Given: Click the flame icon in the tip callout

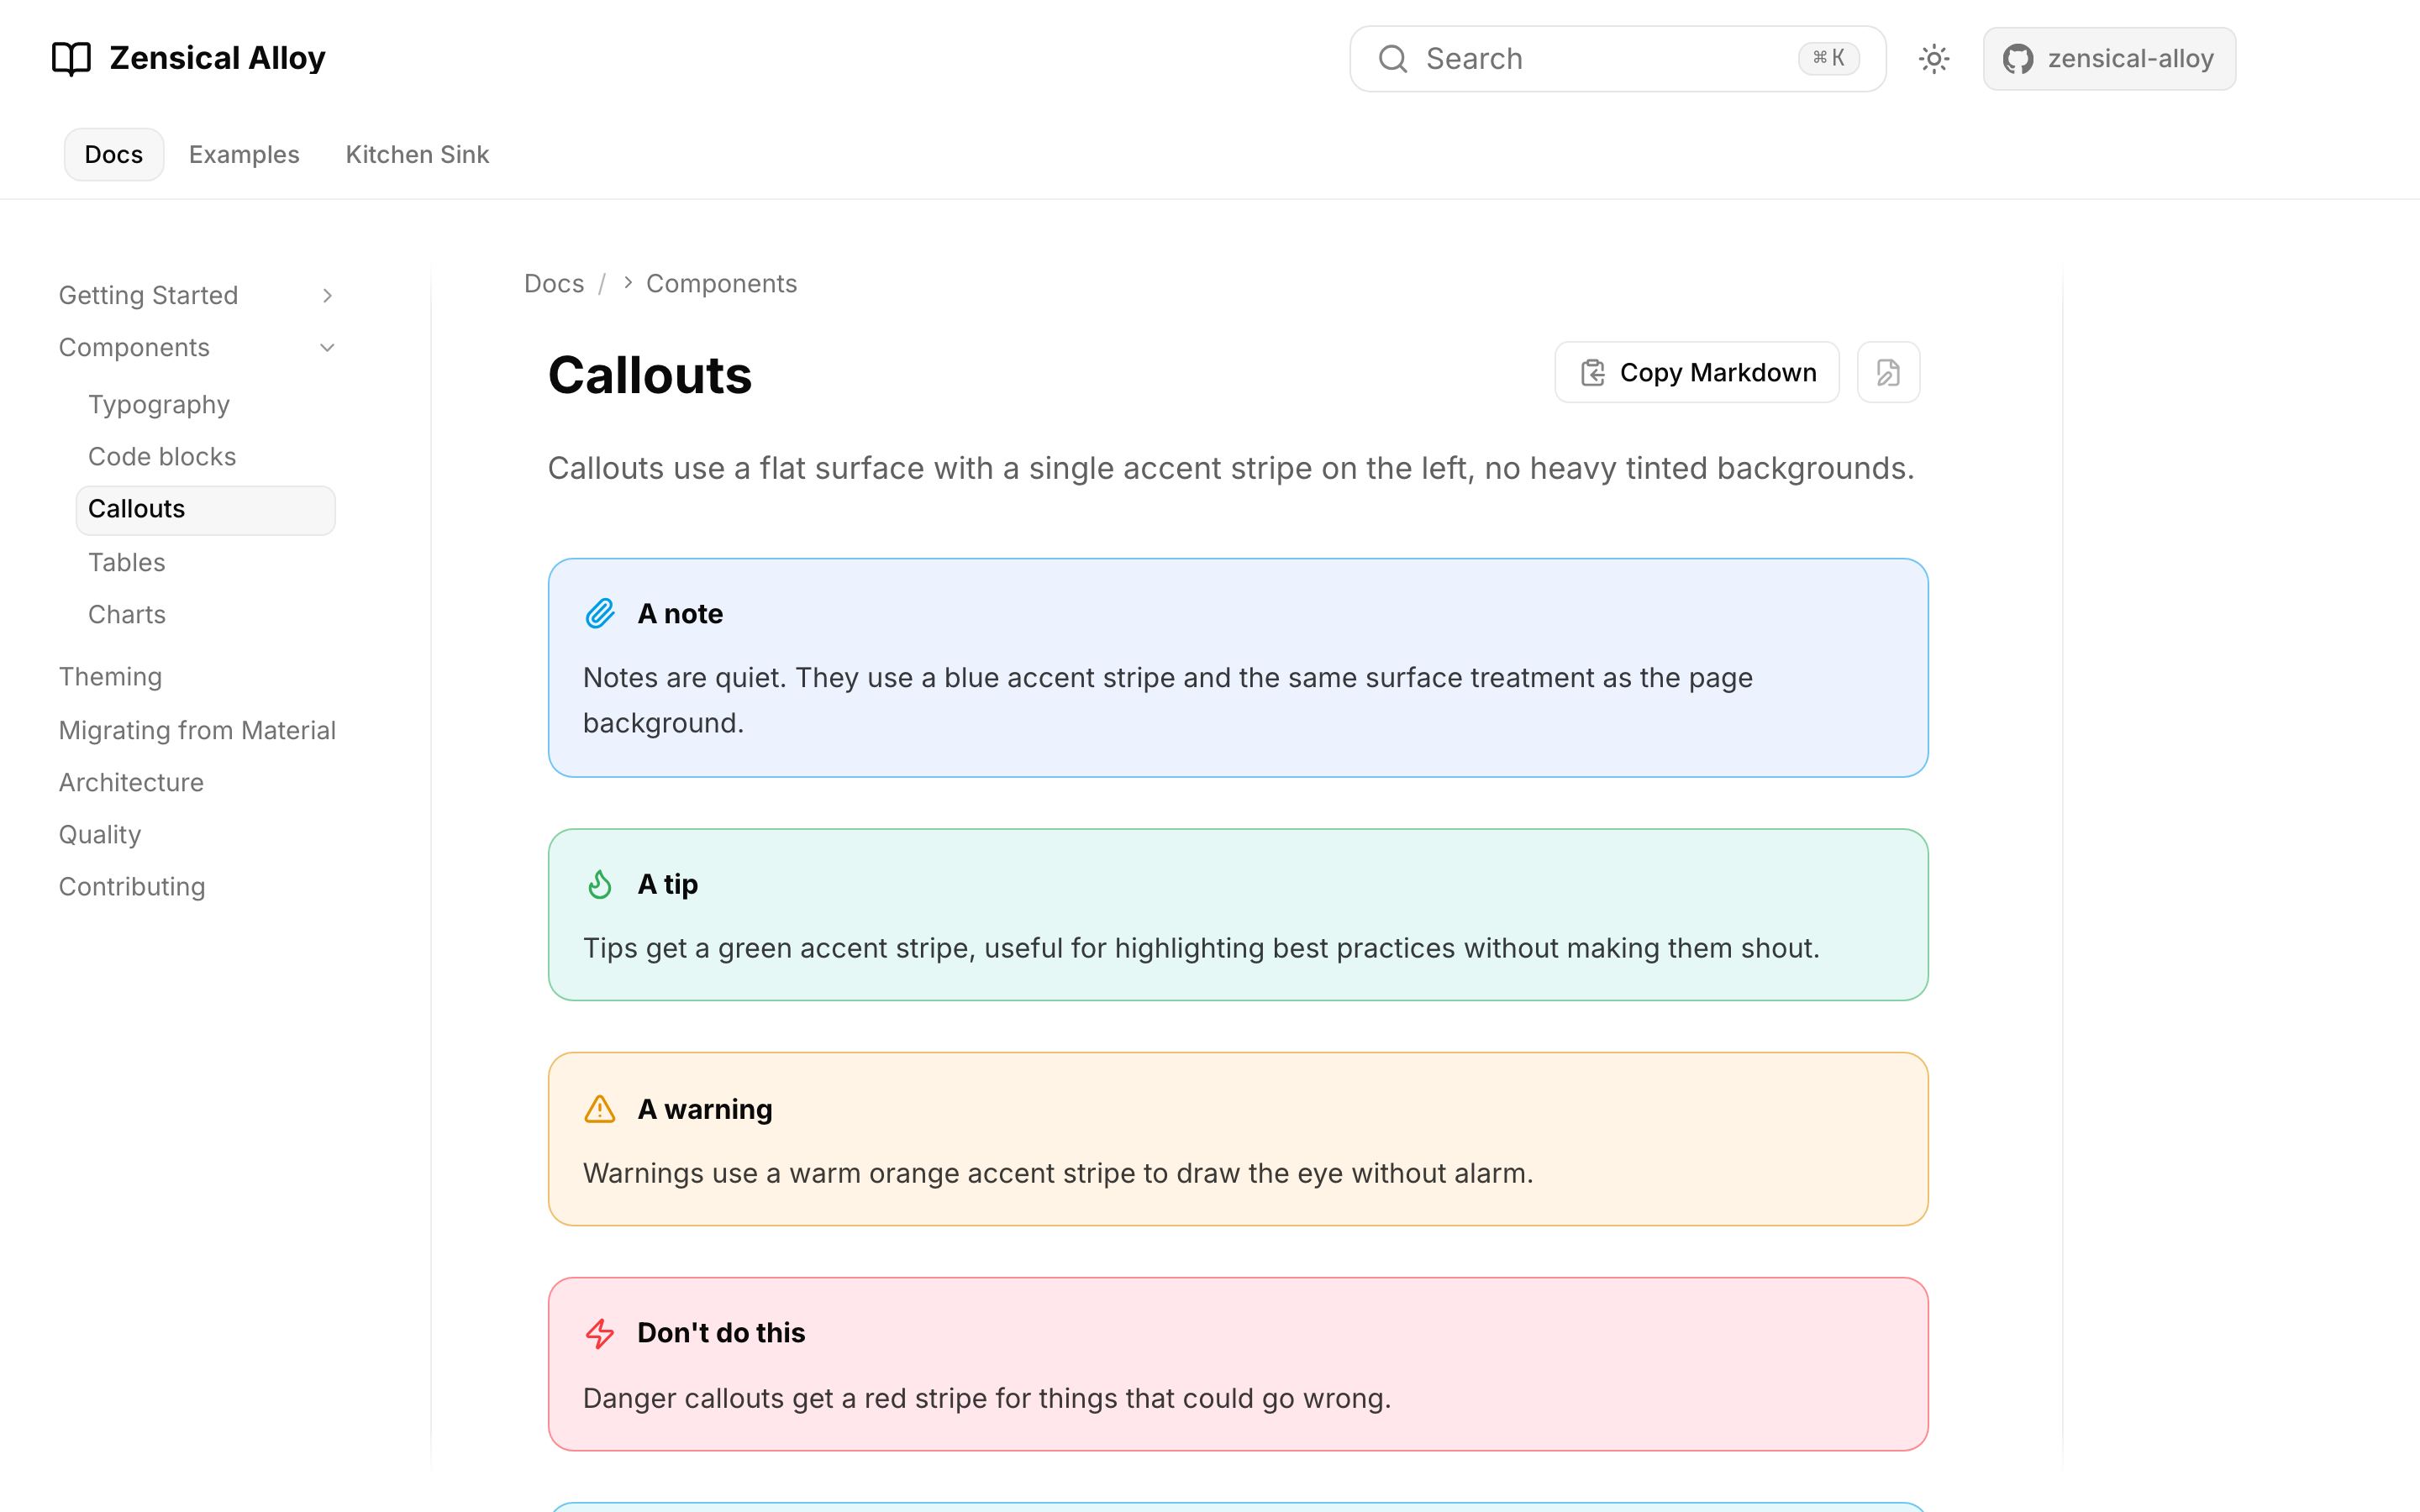Looking at the screenshot, I should 600,884.
